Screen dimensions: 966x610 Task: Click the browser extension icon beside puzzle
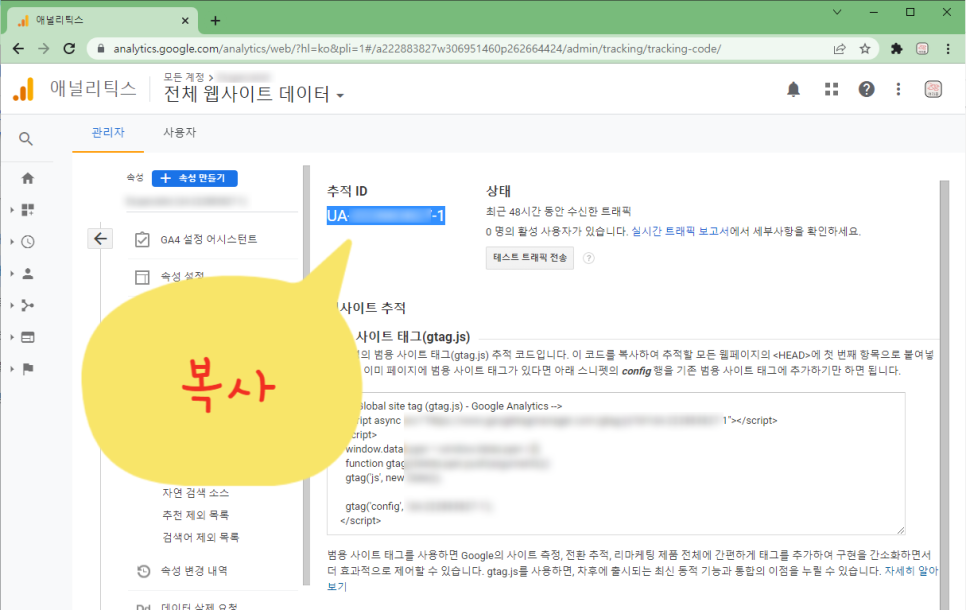pyautogui.click(x=922, y=49)
